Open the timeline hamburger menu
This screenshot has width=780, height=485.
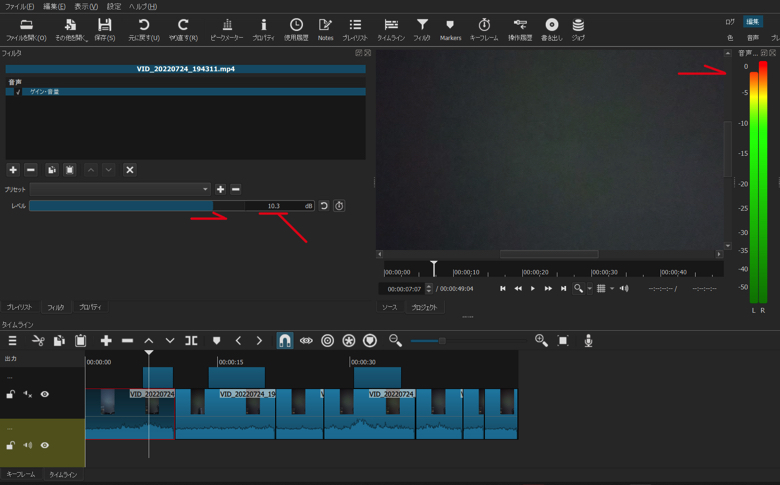(12, 341)
